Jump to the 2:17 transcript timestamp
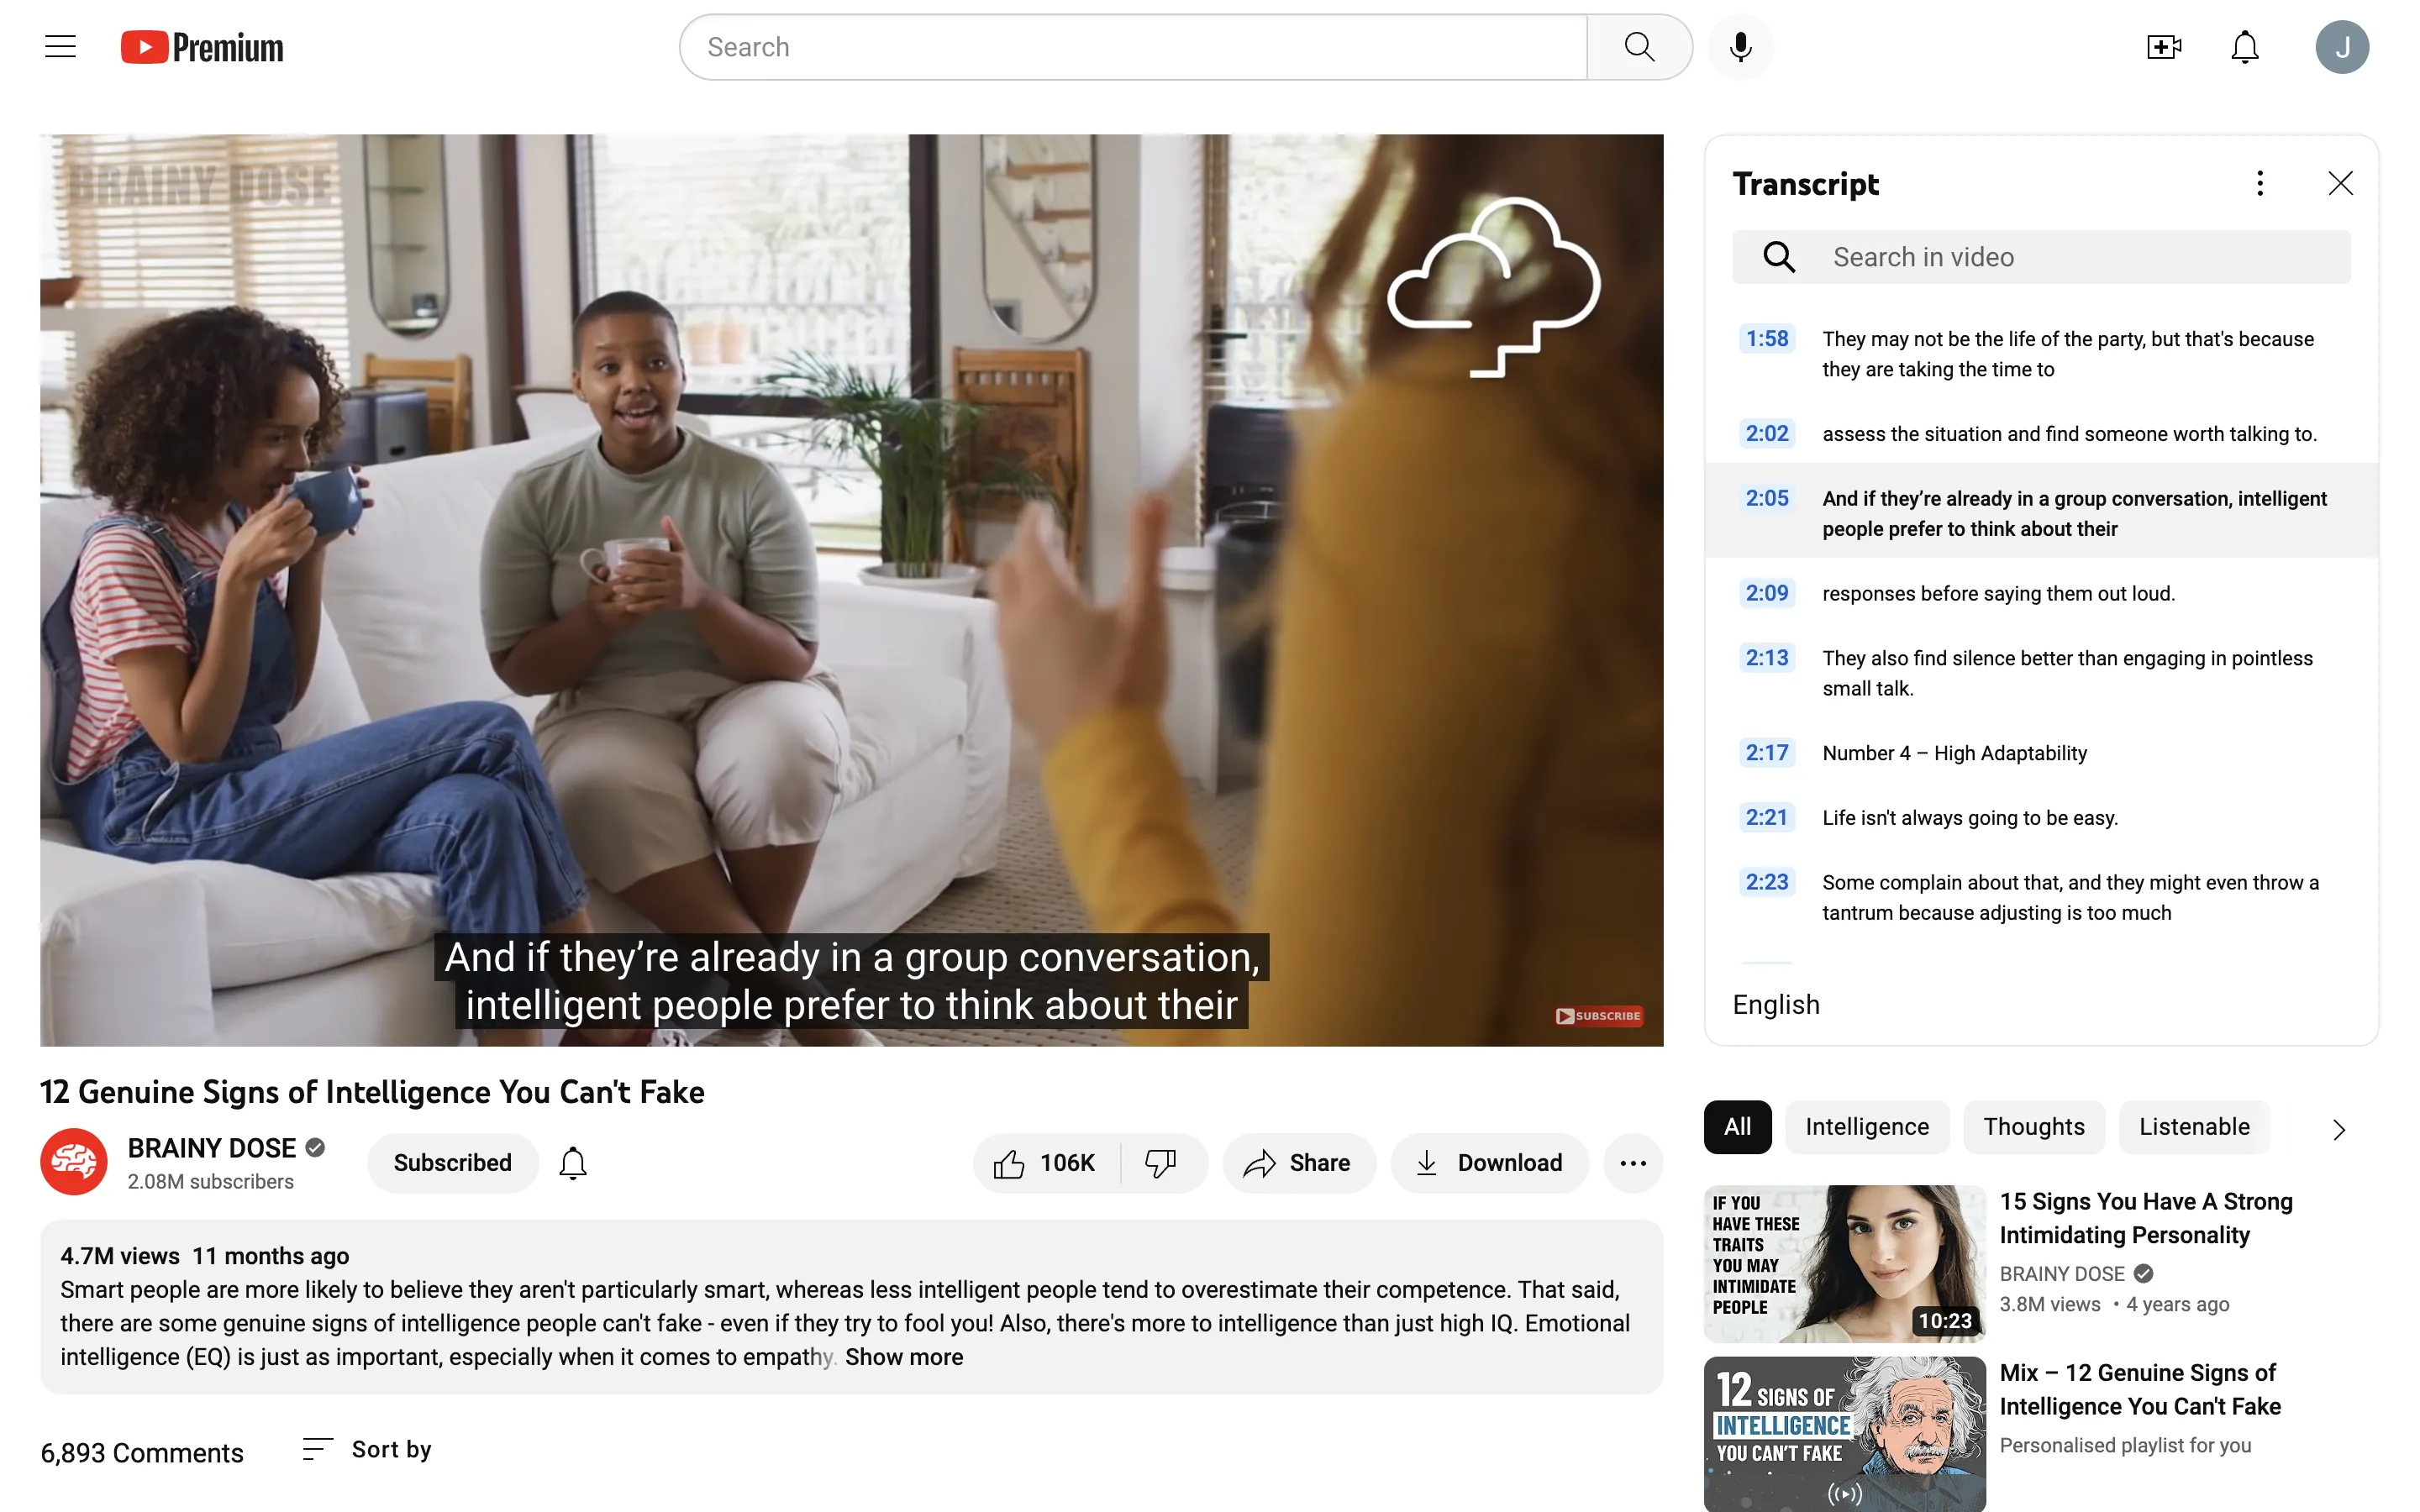The width and height of the screenshot is (2420, 1512). [x=1766, y=753]
